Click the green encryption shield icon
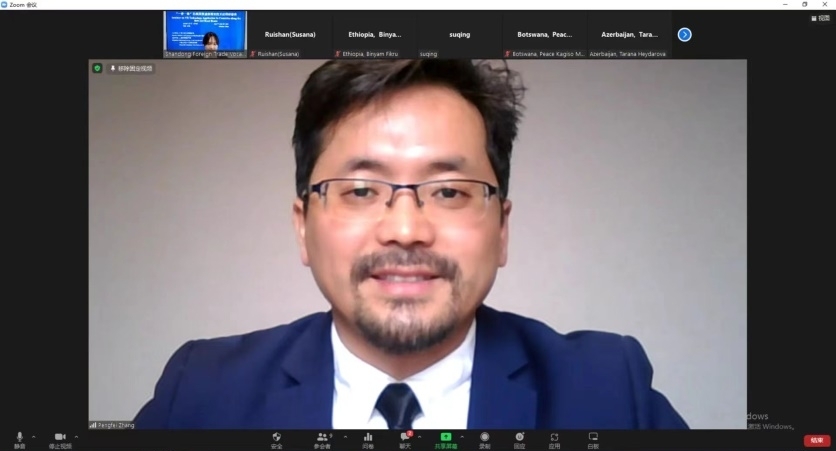This screenshot has width=836, height=451. (97, 68)
